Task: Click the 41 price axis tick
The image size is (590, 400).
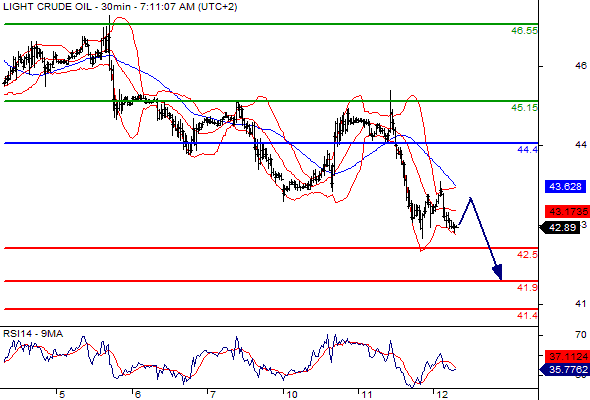Action: click(x=581, y=304)
